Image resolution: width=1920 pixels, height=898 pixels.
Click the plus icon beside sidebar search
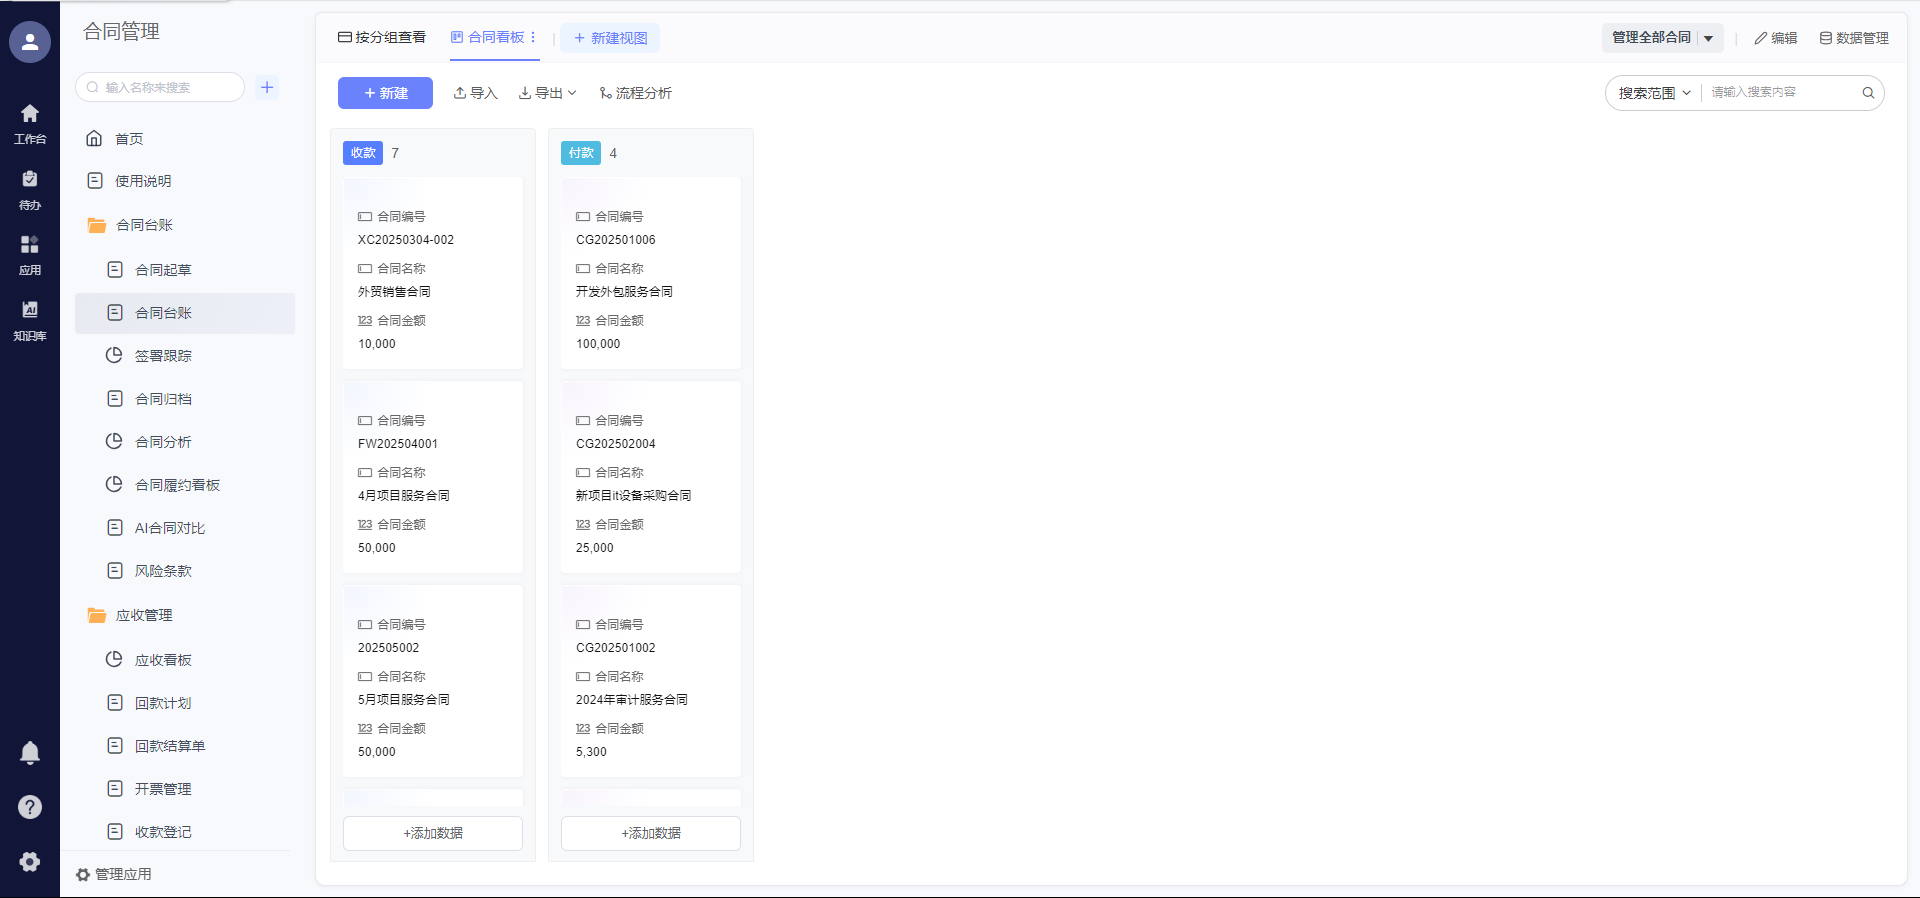click(x=267, y=87)
